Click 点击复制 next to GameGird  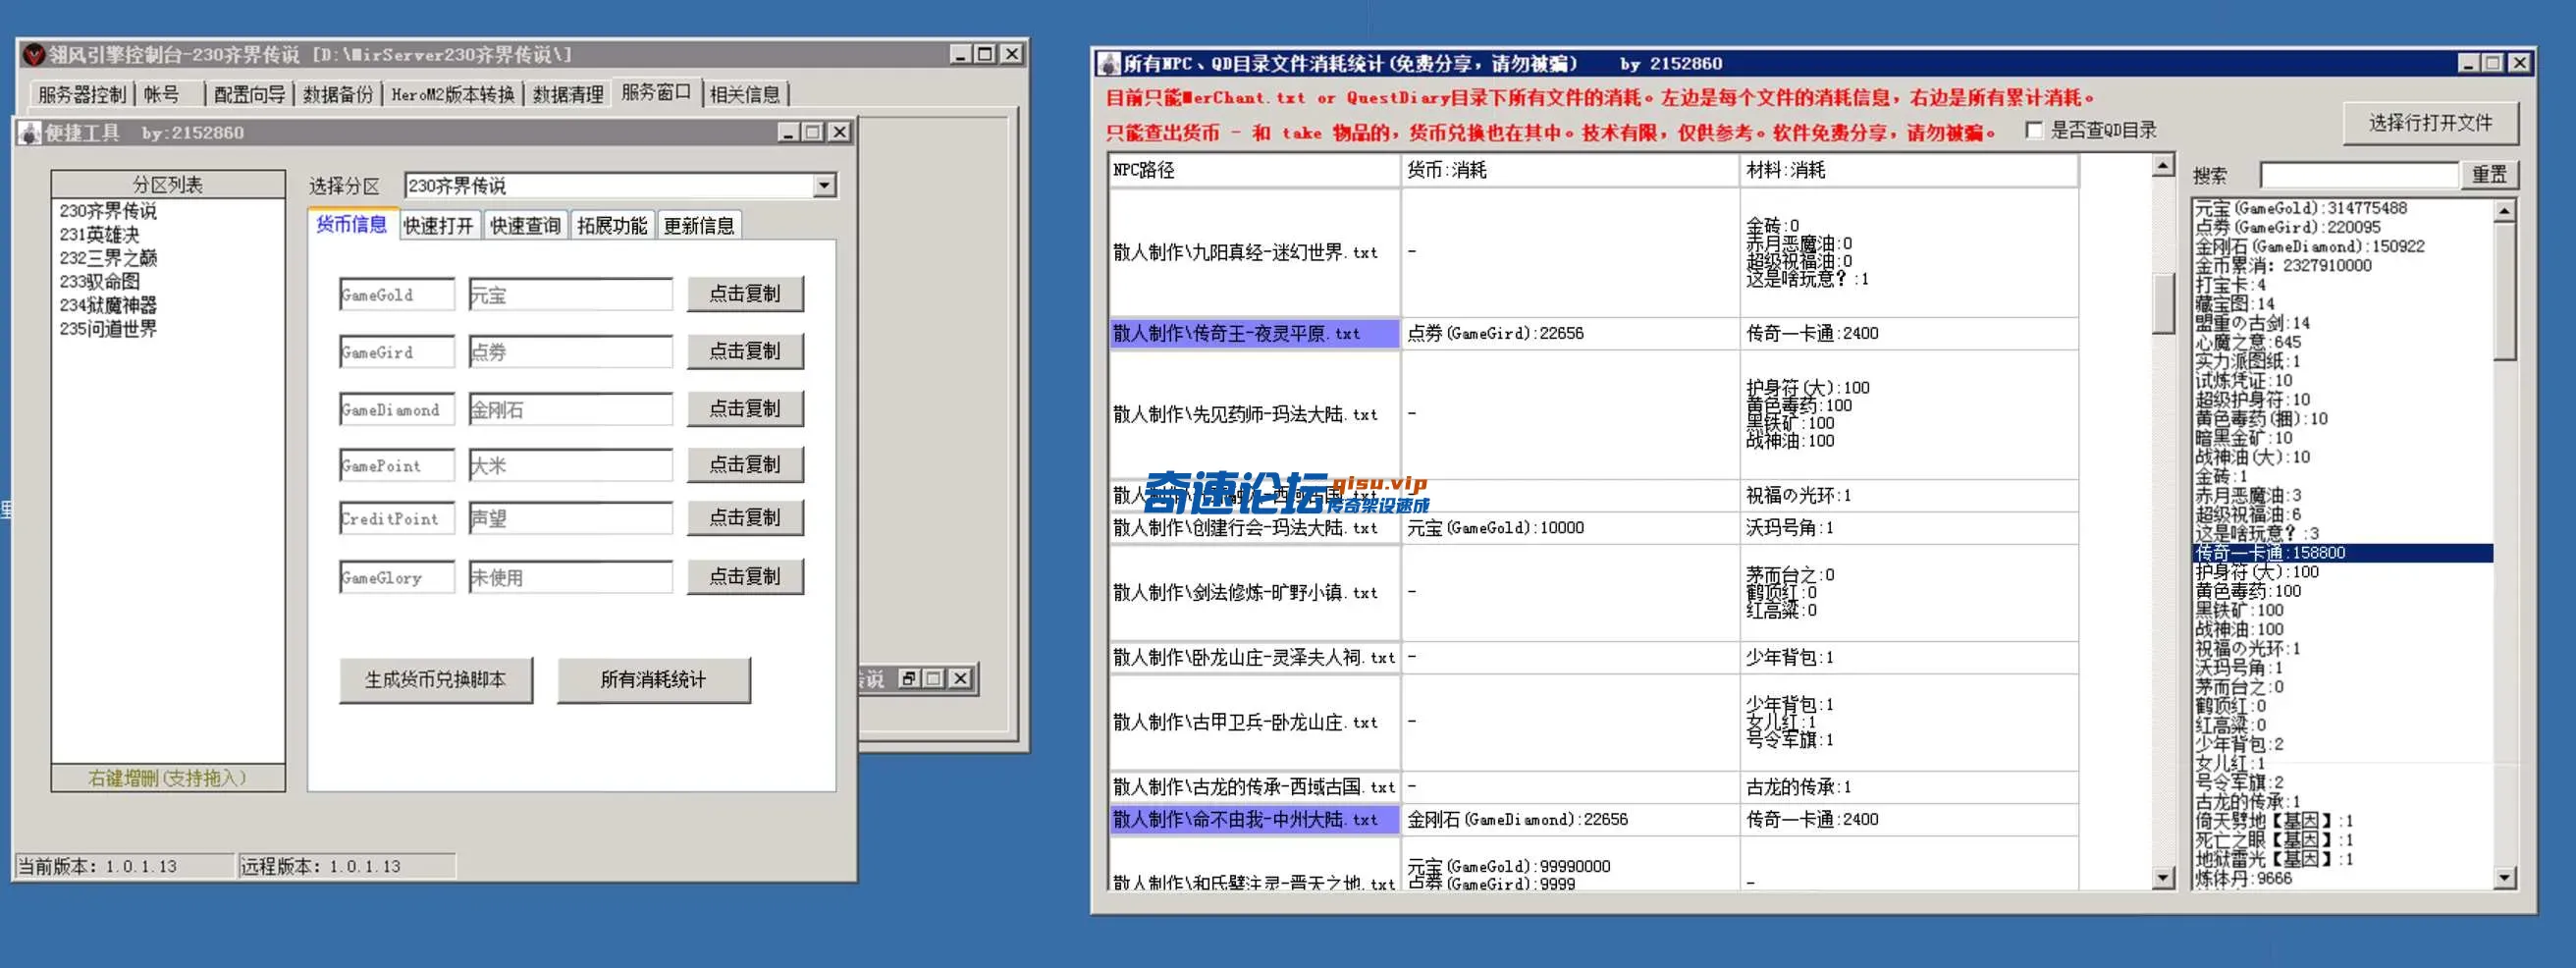(745, 351)
